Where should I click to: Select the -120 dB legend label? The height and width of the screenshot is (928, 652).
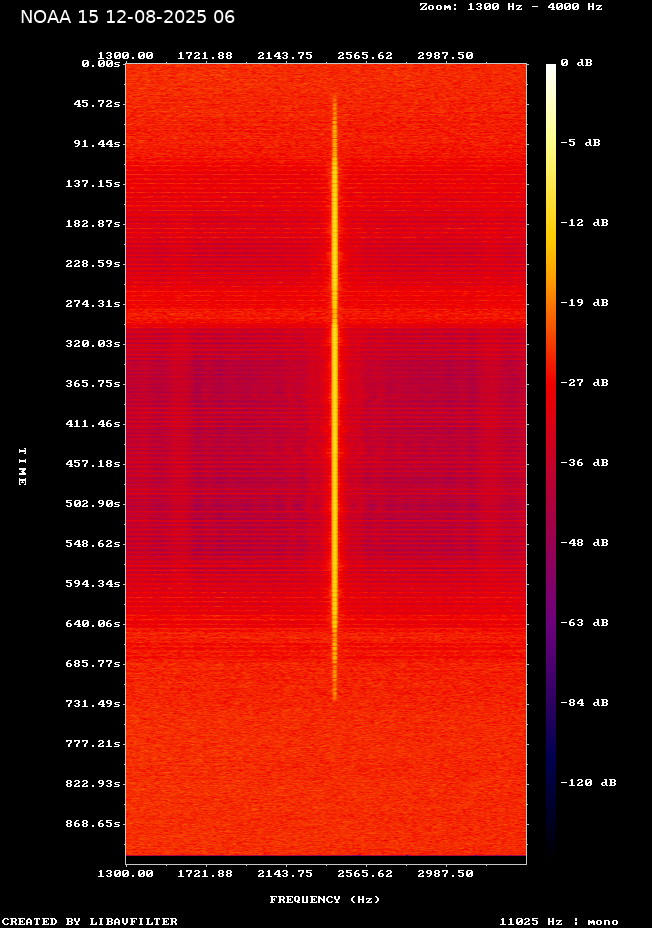point(589,782)
